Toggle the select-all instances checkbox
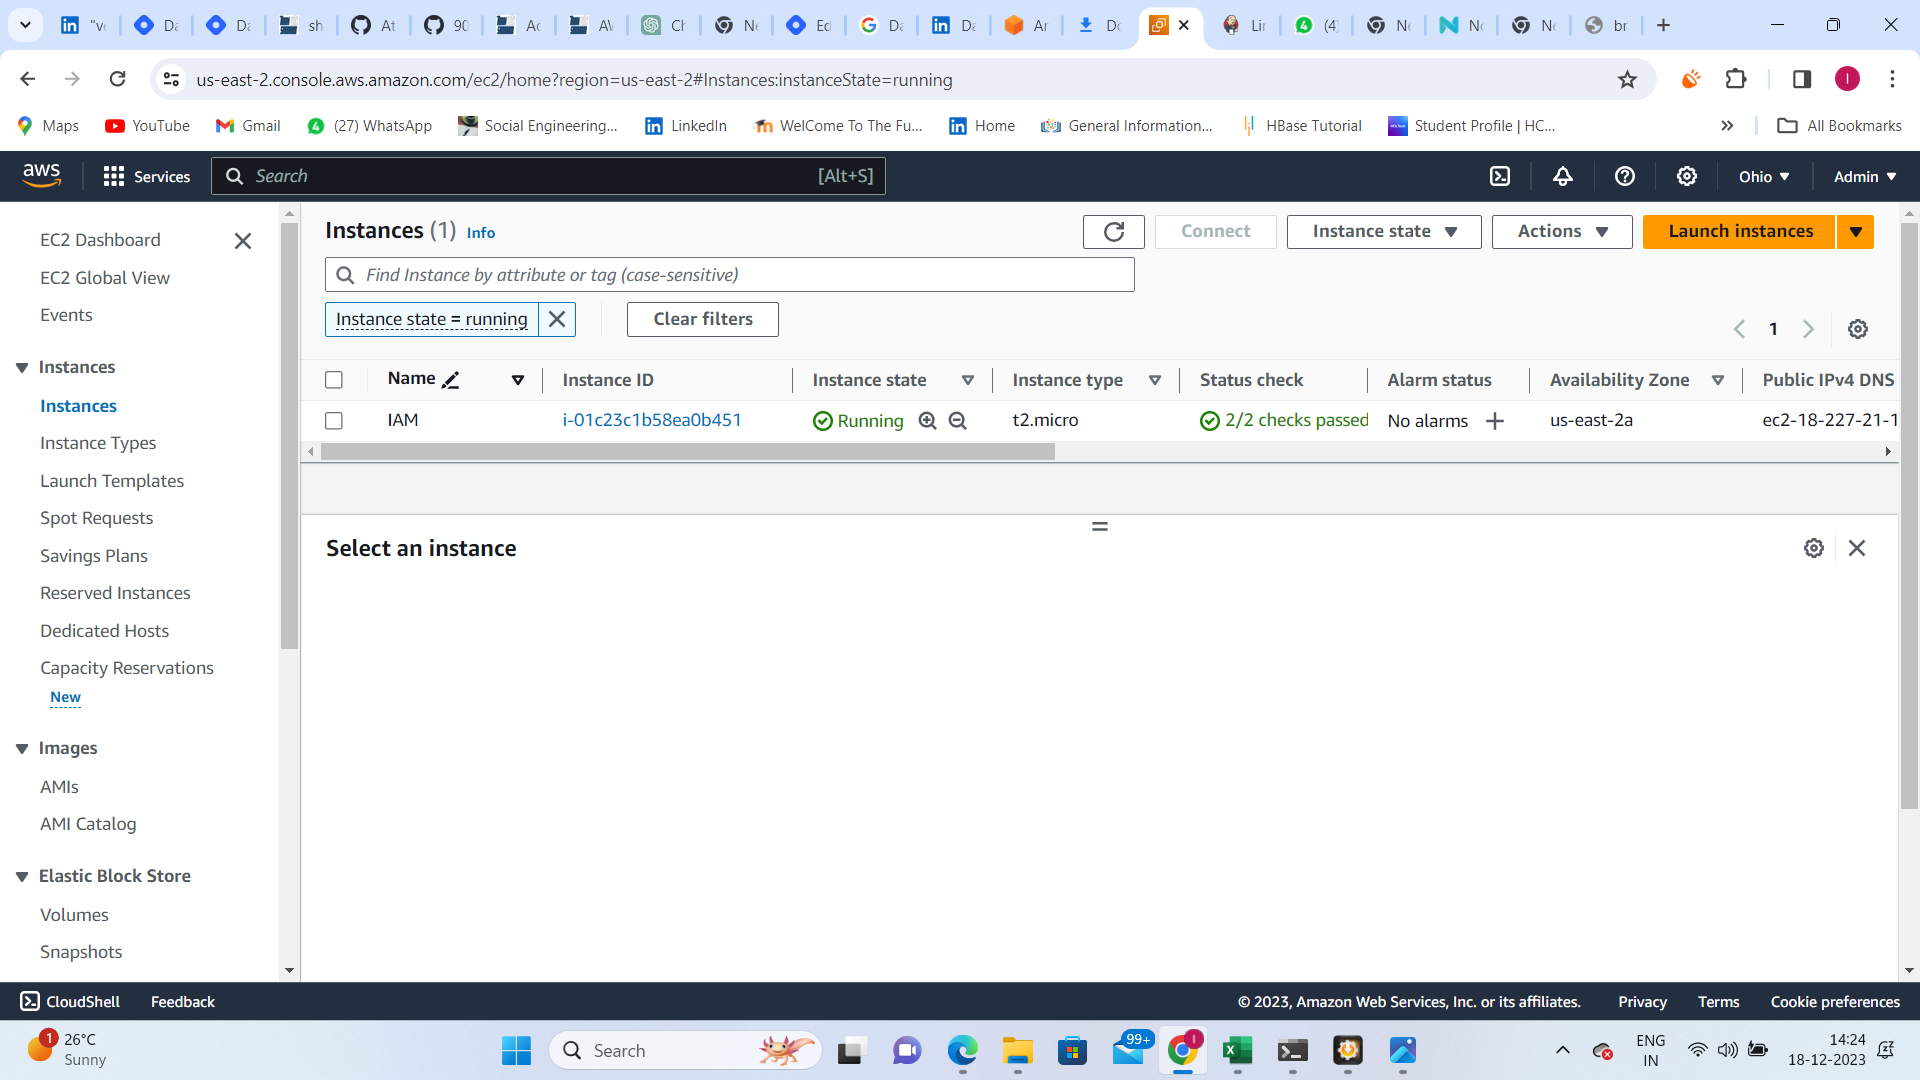 click(334, 380)
